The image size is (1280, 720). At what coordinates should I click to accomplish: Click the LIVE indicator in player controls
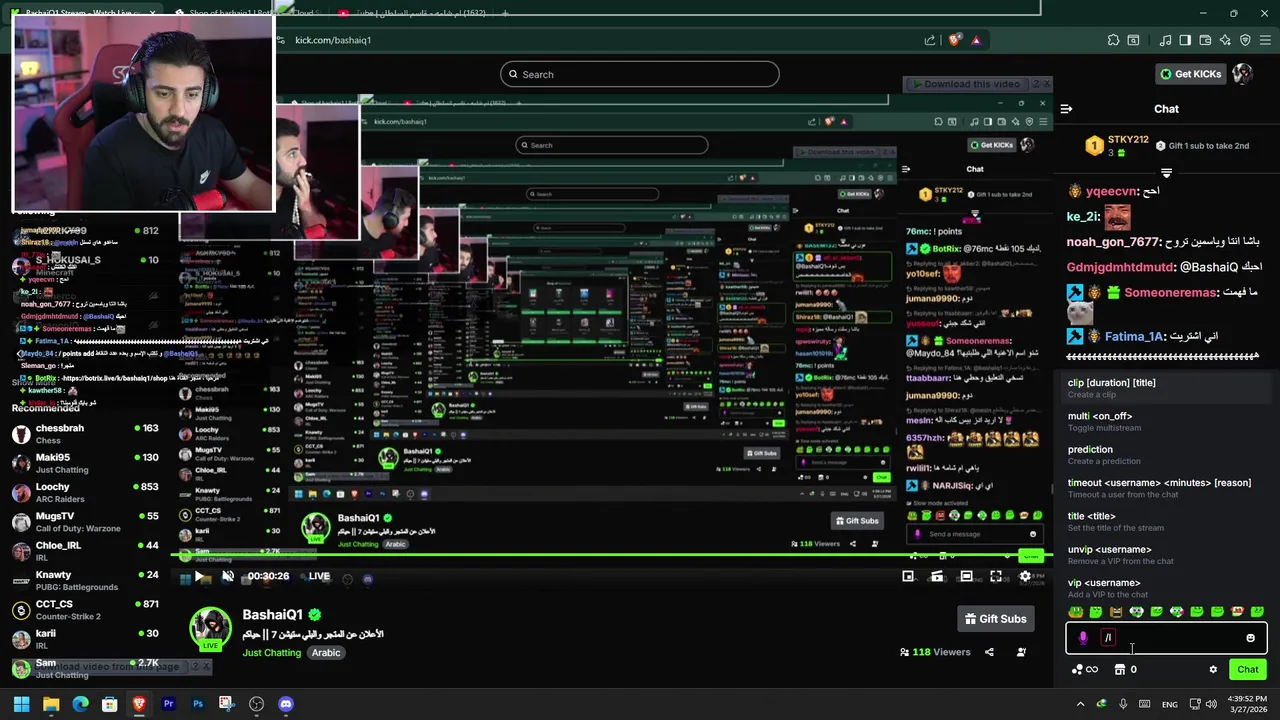tap(319, 576)
